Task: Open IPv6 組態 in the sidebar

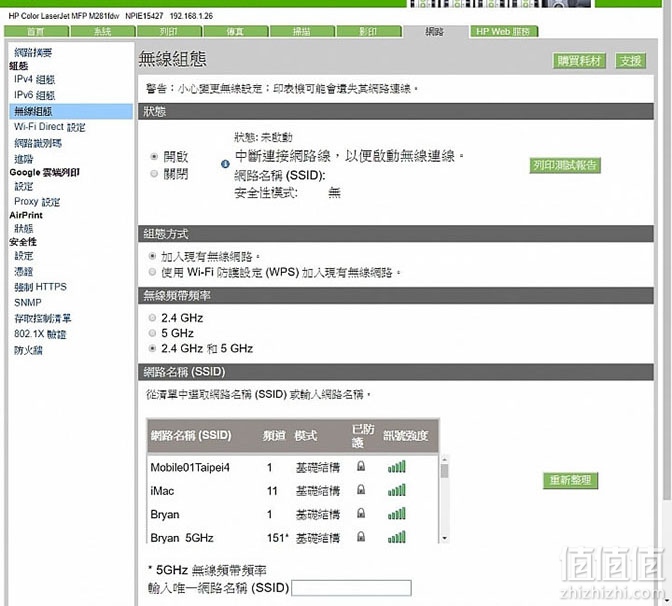Action: (34, 95)
